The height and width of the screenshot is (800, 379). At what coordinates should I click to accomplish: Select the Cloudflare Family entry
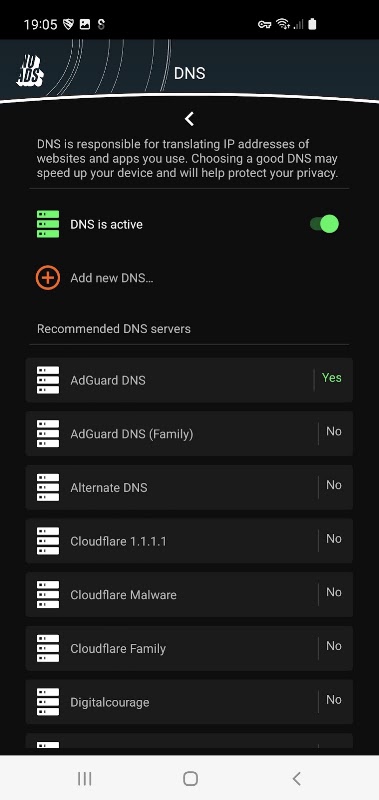click(189, 648)
